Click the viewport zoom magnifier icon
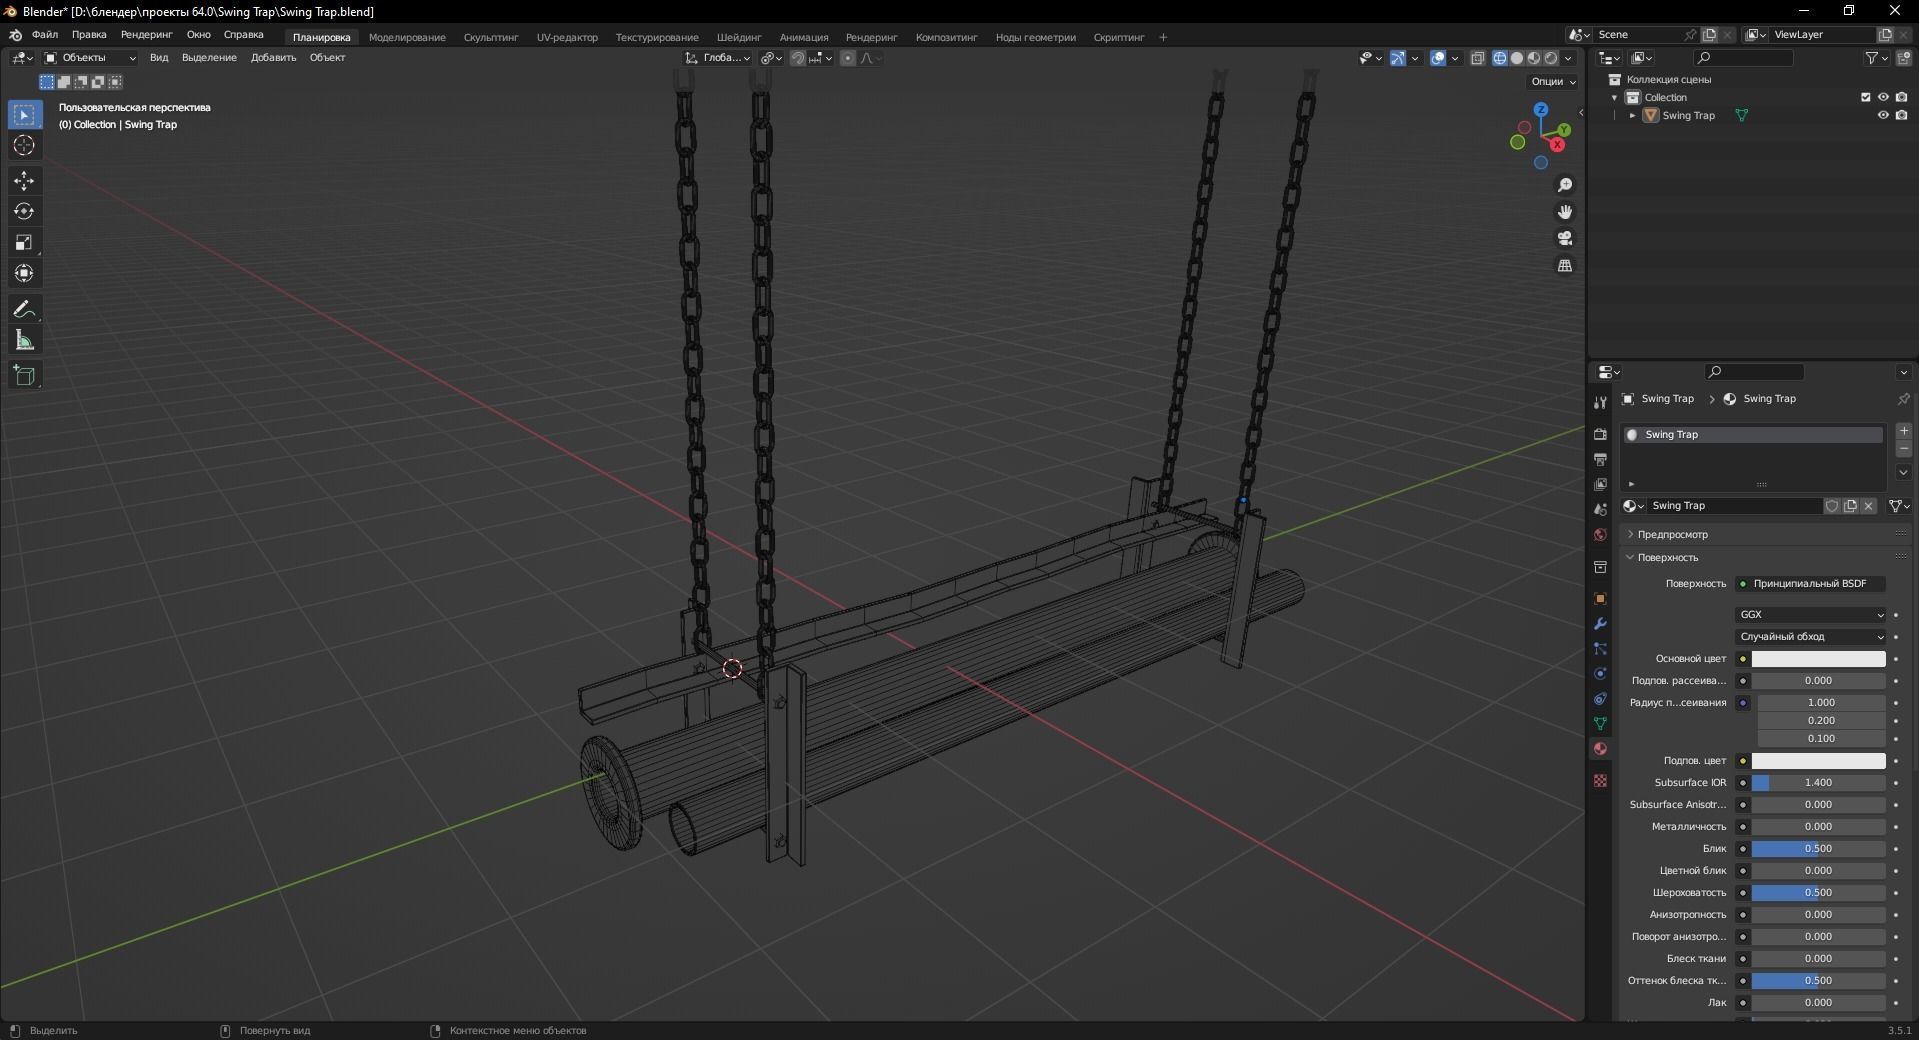 pyautogui.click(x=1565, y=185)
